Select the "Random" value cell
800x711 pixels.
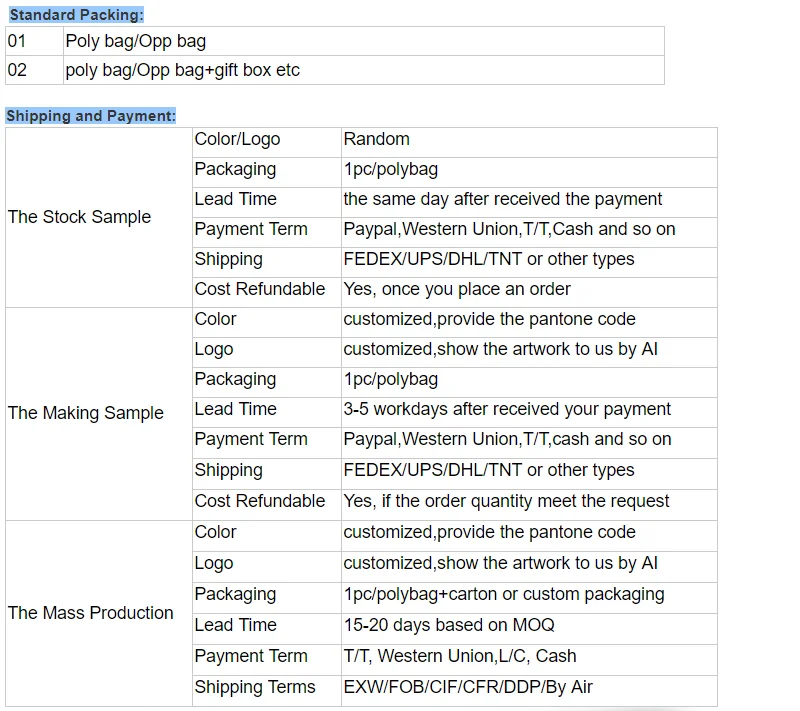click(x=376, y=140)
